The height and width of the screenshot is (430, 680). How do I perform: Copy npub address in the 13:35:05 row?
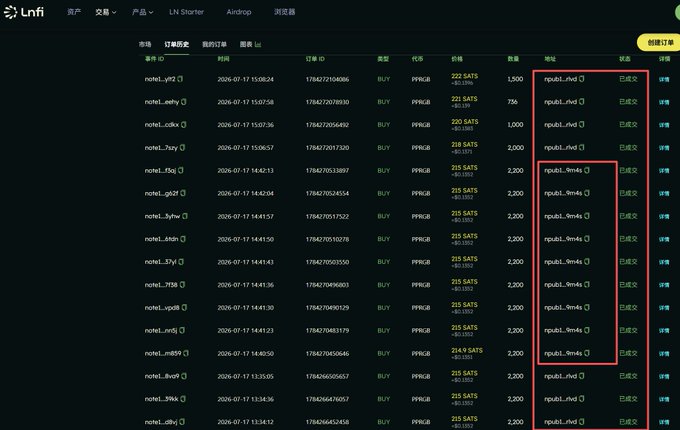tap(582, 376)
